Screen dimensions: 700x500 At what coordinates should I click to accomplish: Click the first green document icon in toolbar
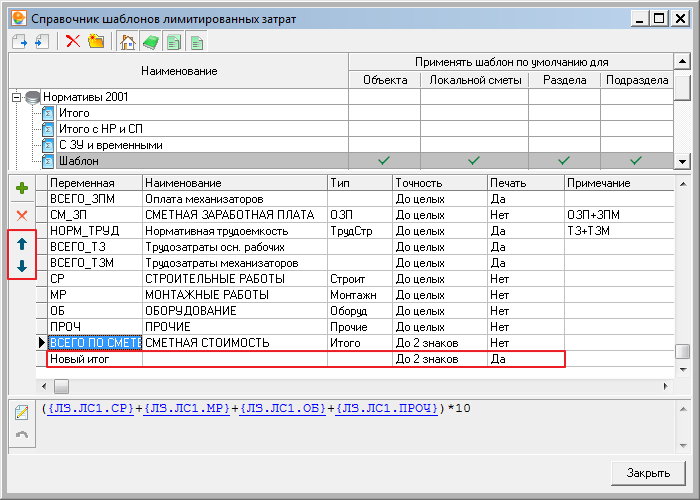174,42
